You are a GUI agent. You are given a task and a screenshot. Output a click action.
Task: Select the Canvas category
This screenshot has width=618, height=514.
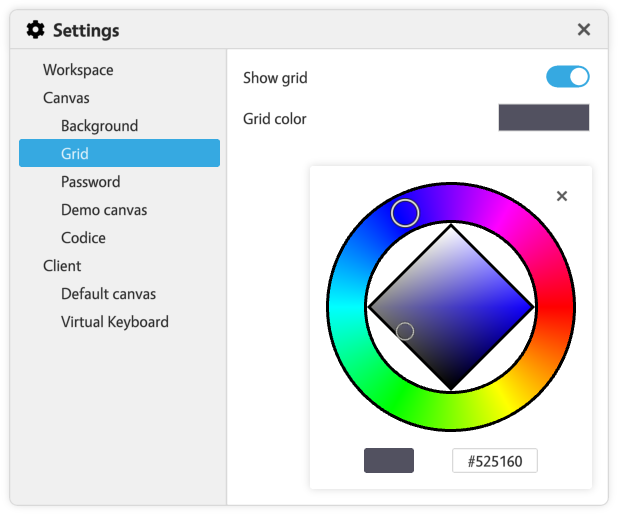coord(66,98)
